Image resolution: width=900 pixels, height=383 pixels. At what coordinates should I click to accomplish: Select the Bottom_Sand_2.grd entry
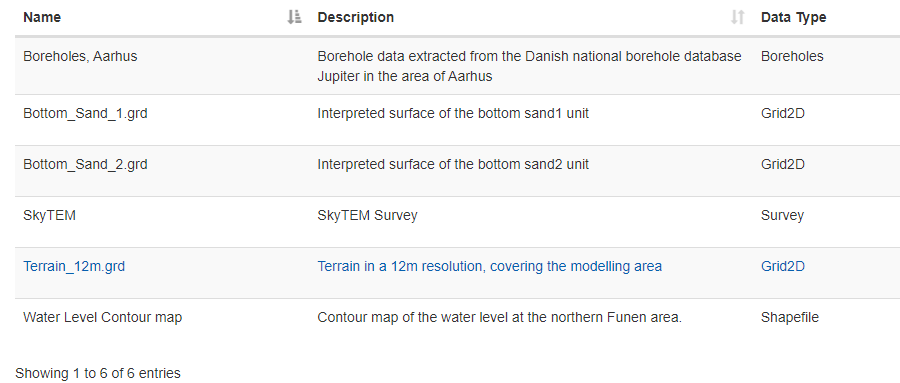(85, 164)
